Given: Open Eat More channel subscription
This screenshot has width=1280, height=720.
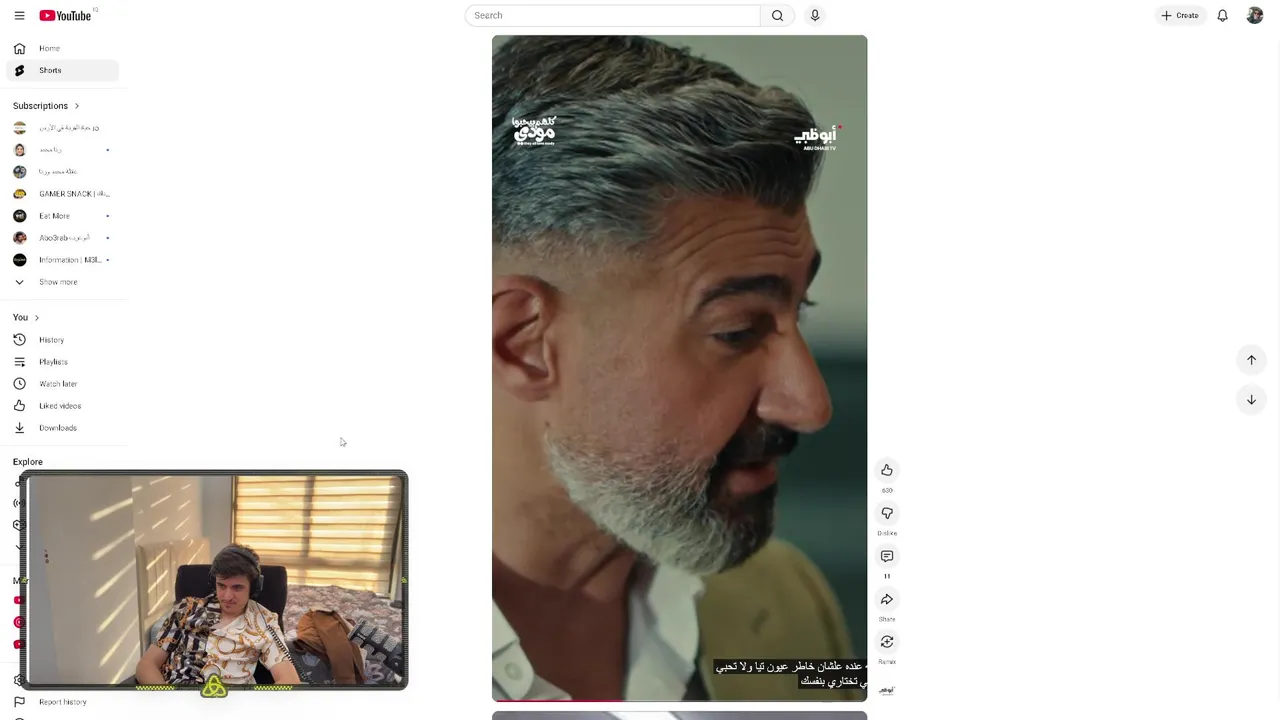Looking at the screenshot, I should (x=62, y=215).
